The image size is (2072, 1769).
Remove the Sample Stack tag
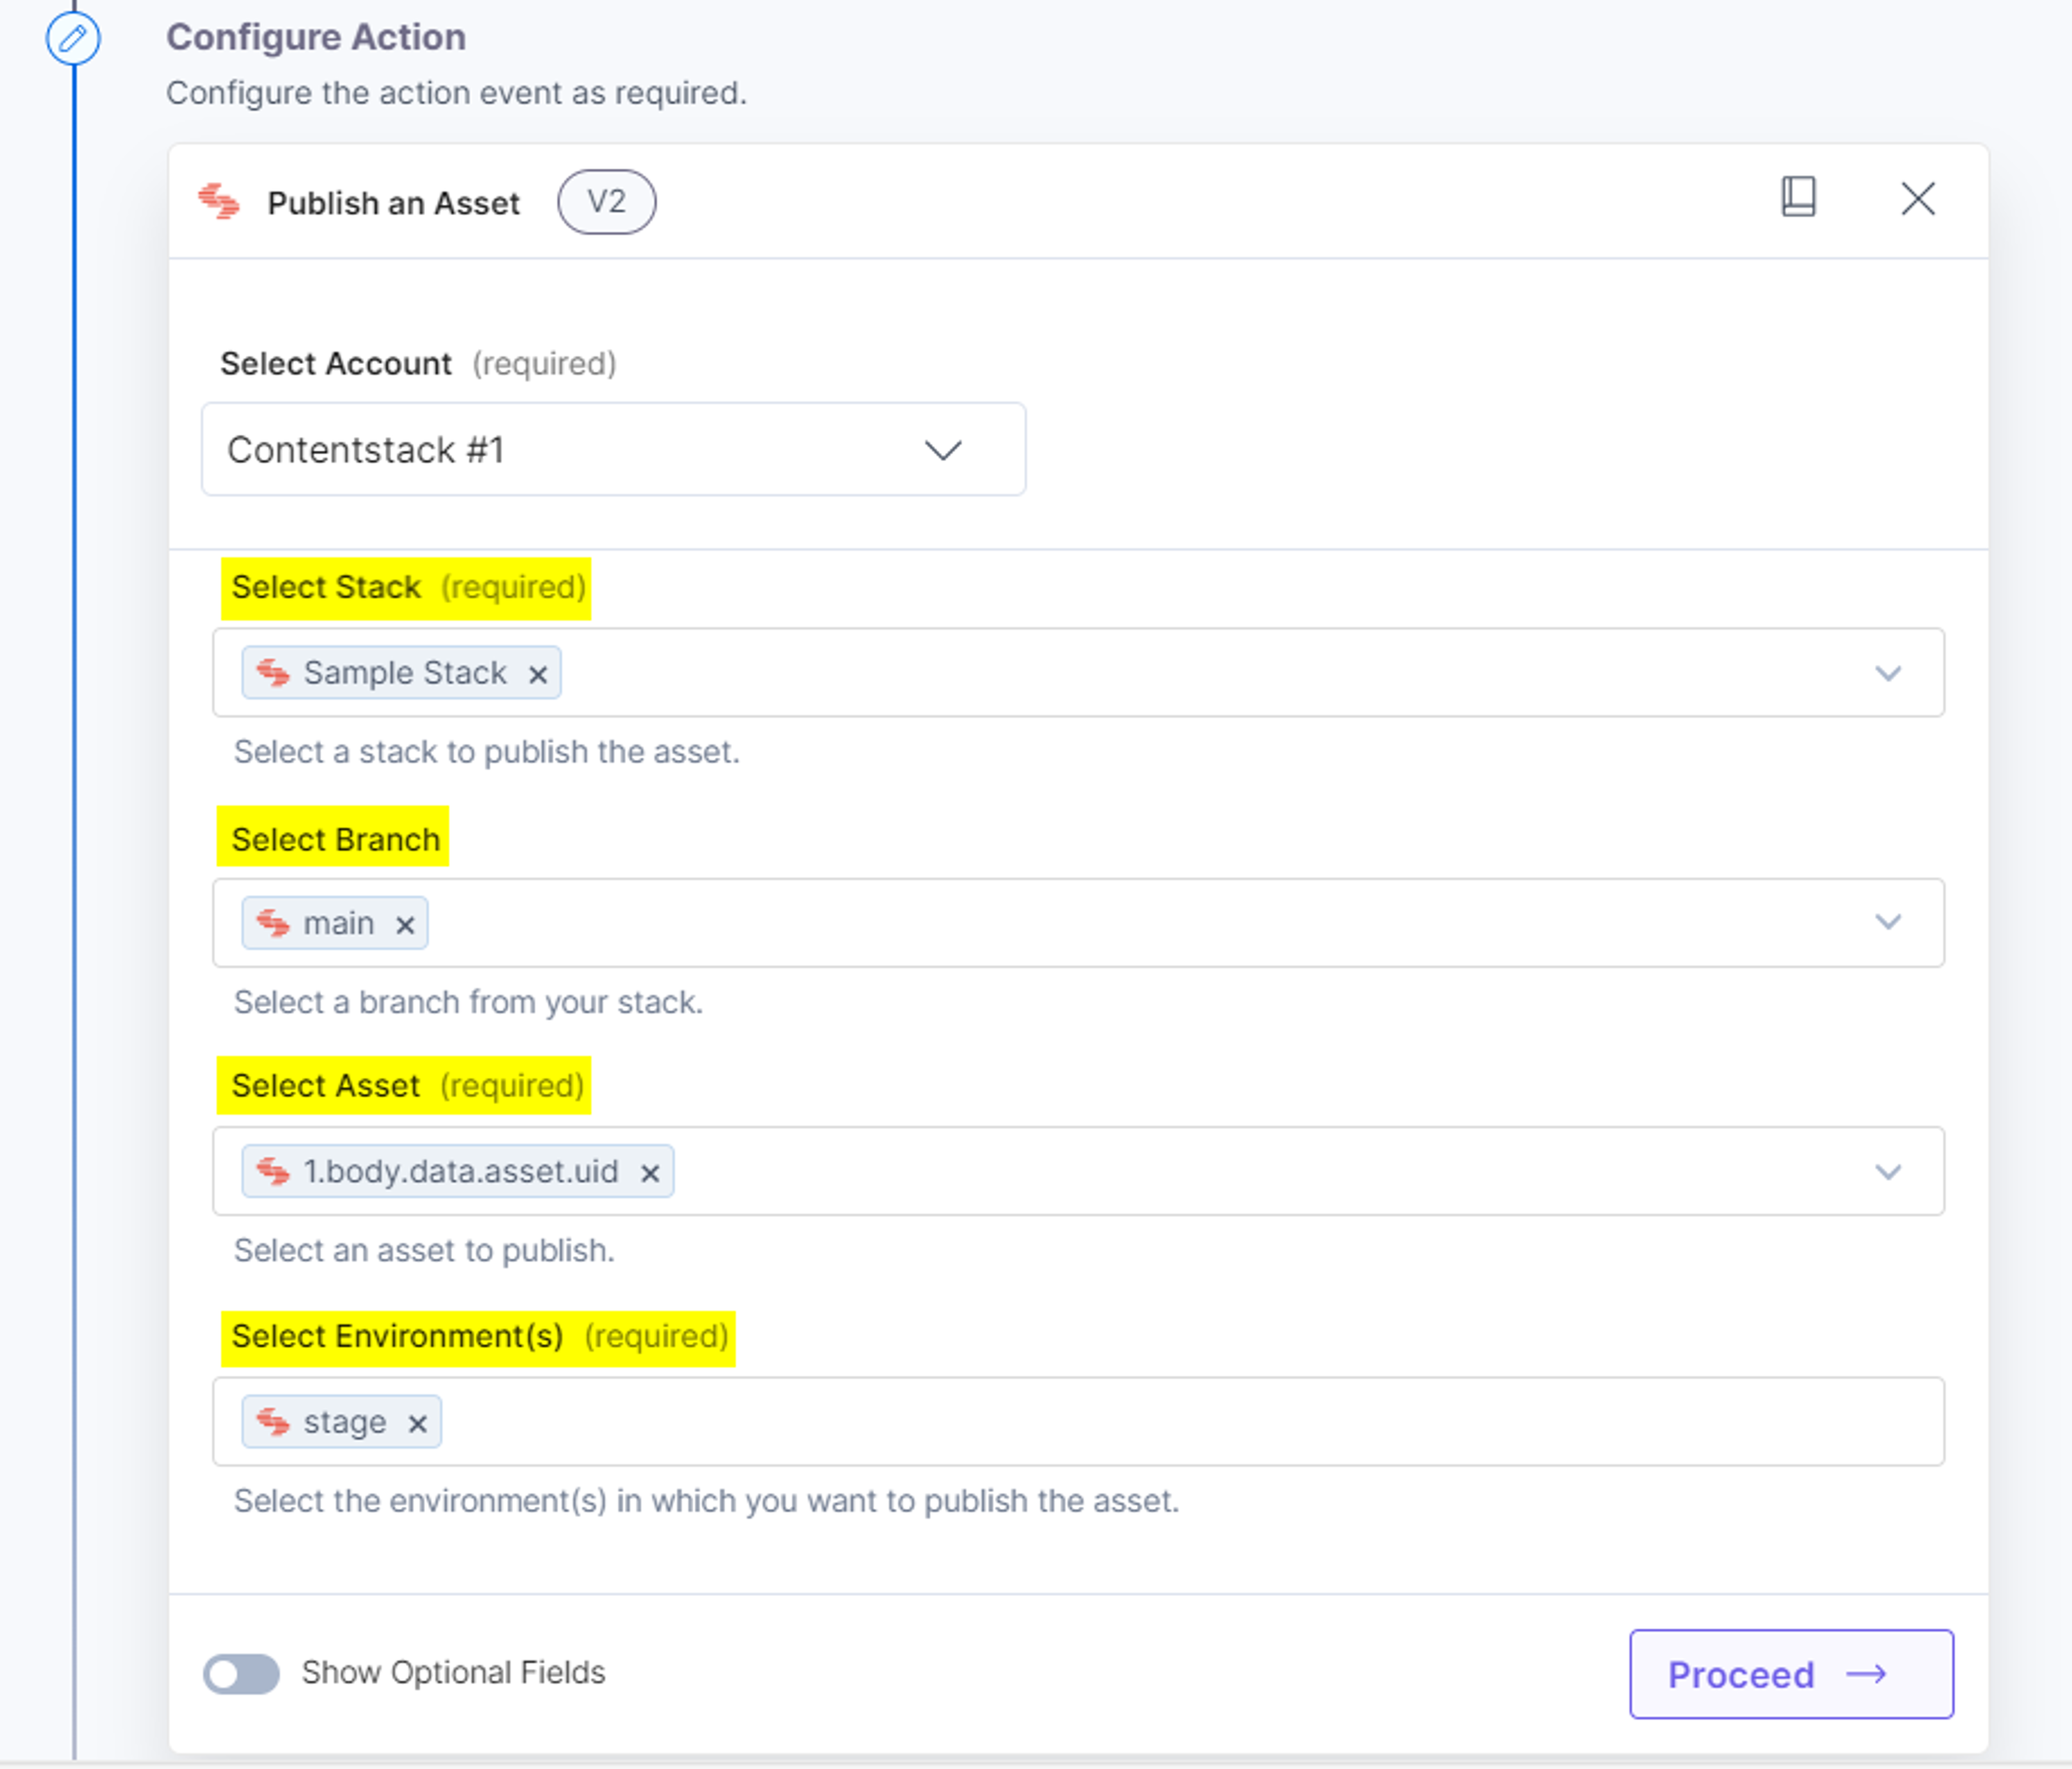pos(538,675)
